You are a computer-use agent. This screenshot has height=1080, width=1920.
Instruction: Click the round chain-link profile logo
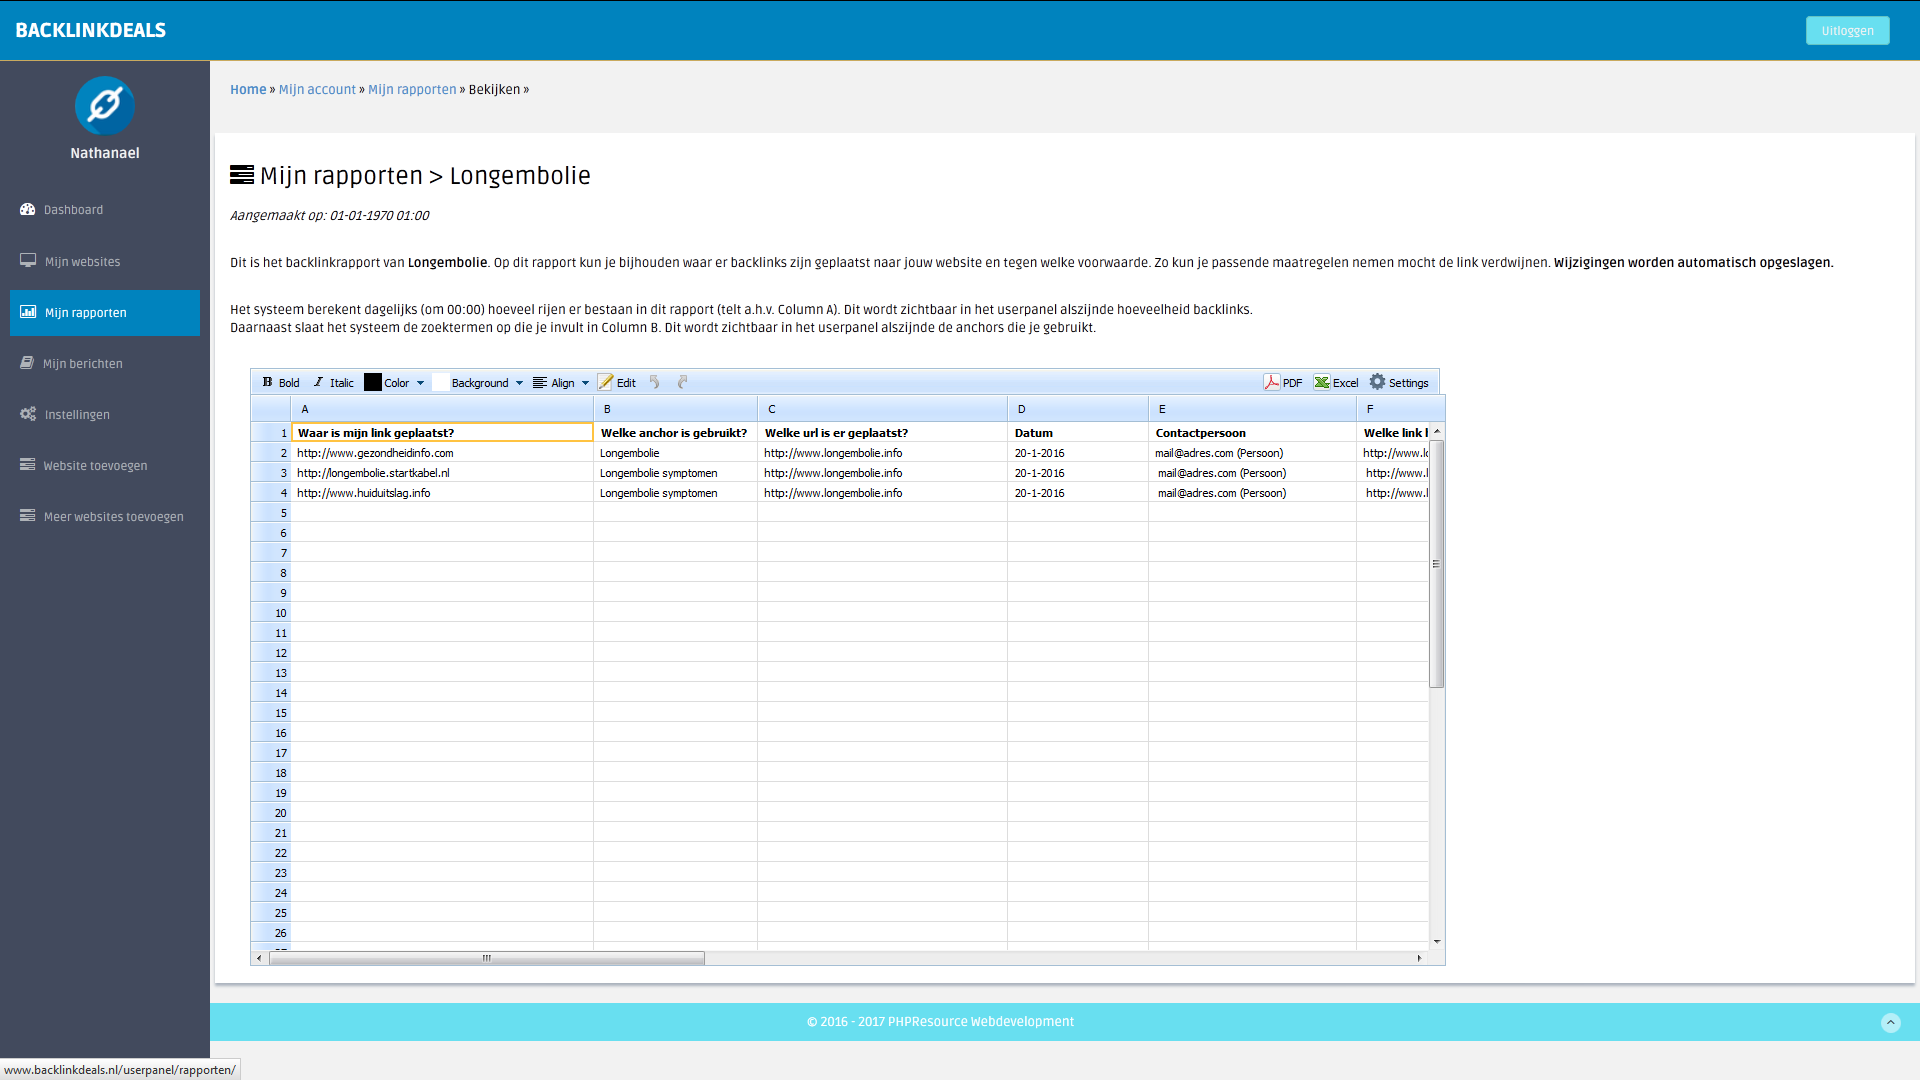pyautogui.click(x=105, y=105)
